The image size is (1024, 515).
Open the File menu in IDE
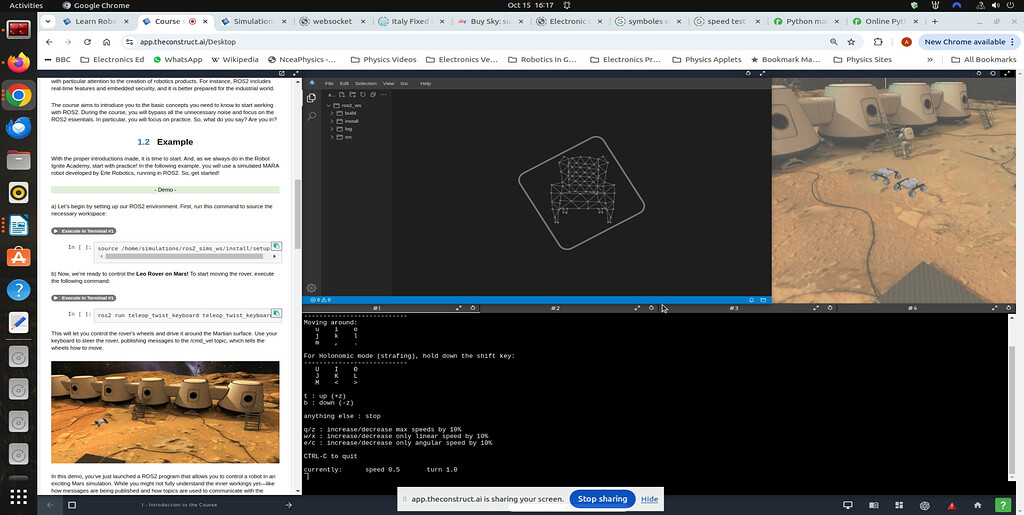coord(329,84)
